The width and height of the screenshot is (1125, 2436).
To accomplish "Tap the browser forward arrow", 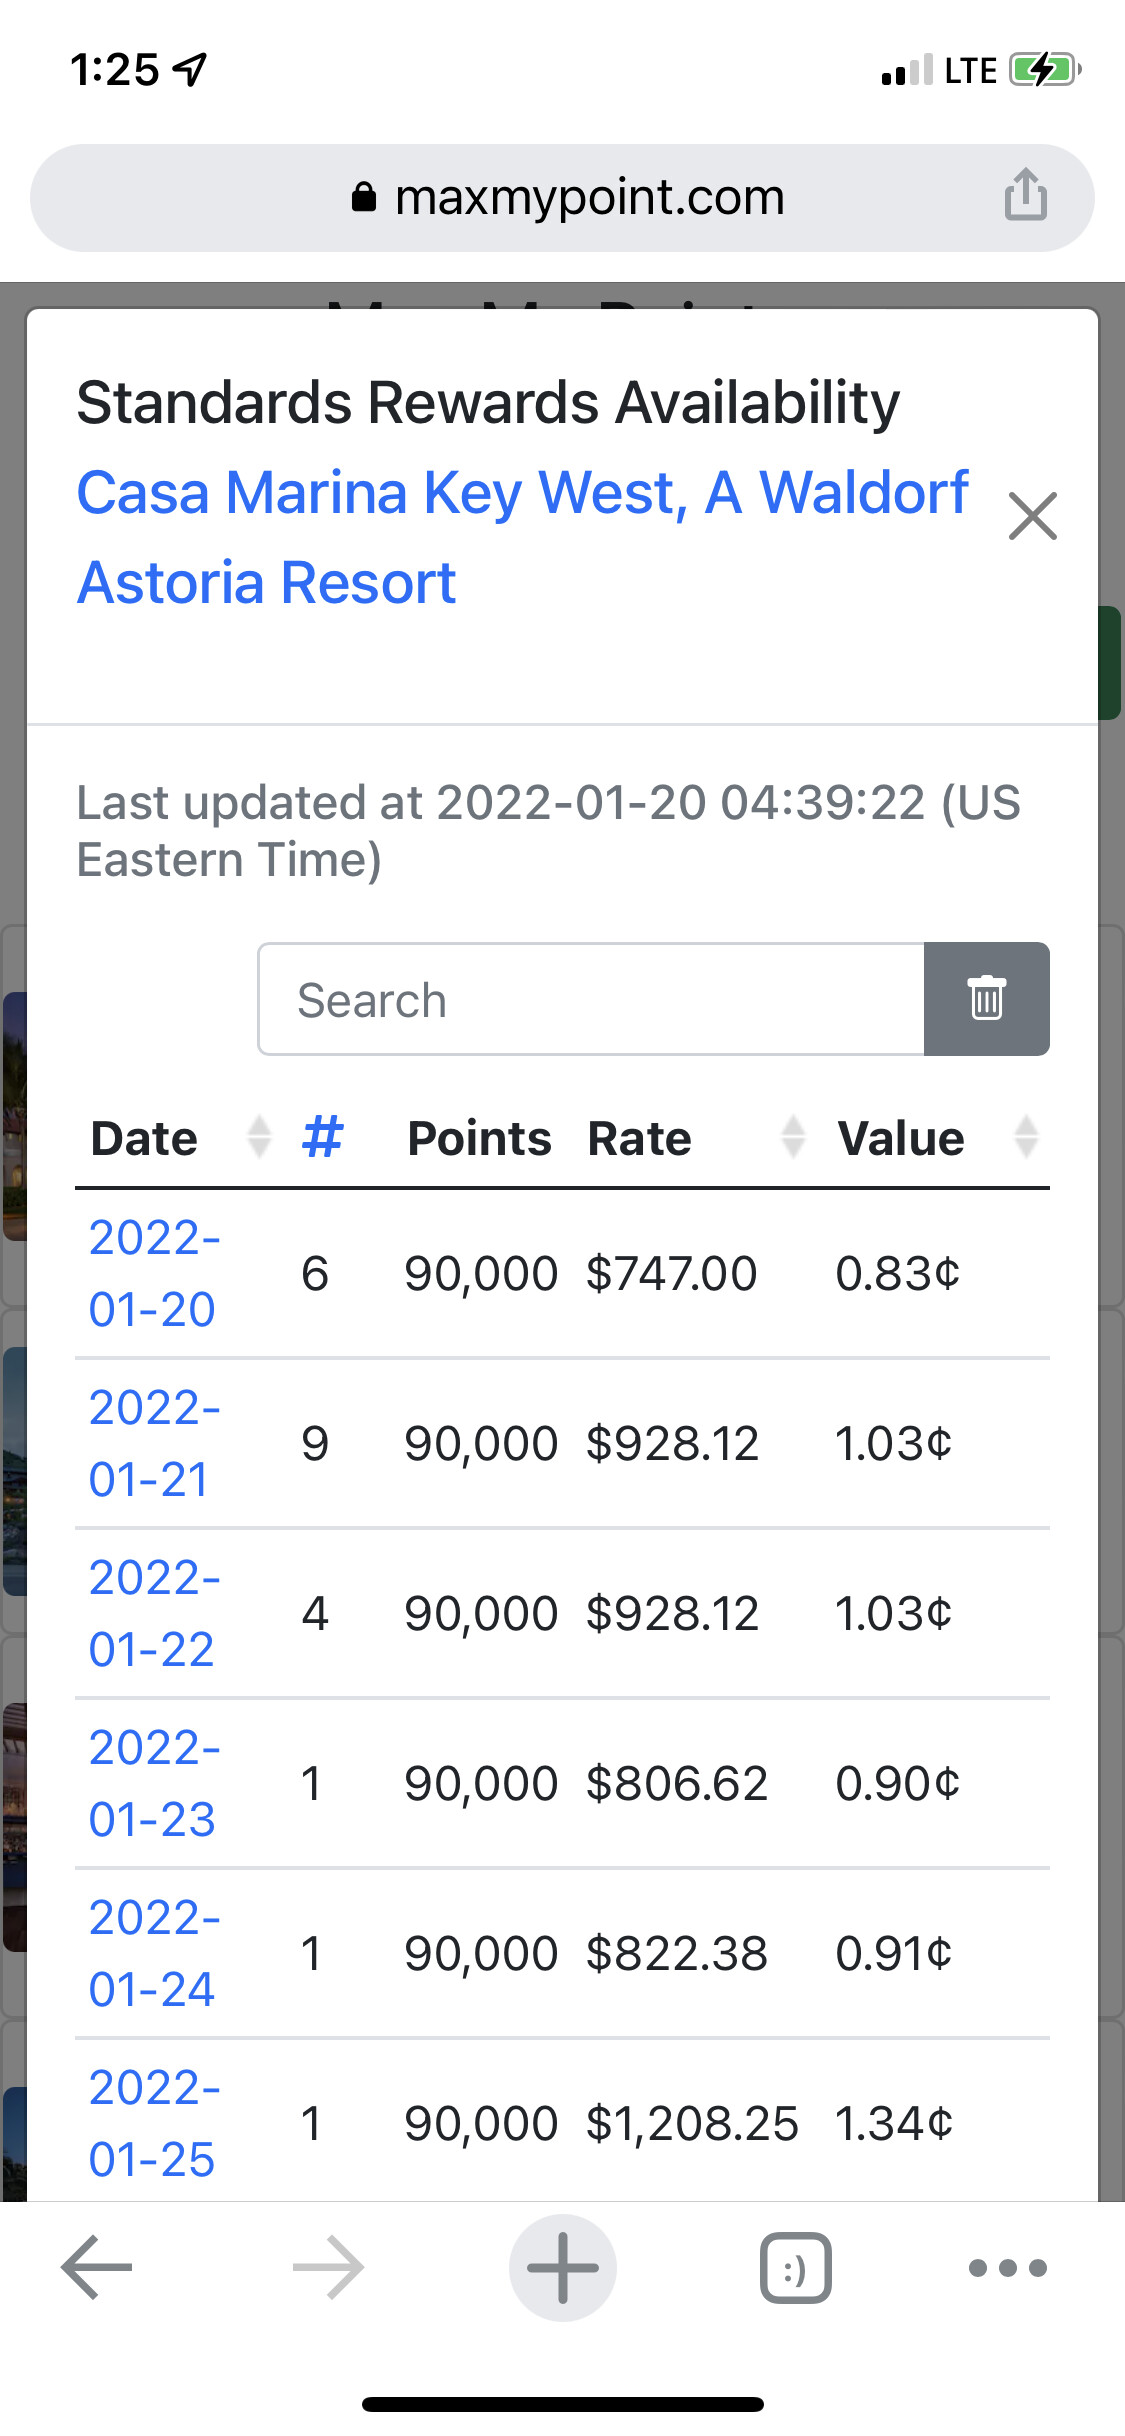I will 328,2267.
